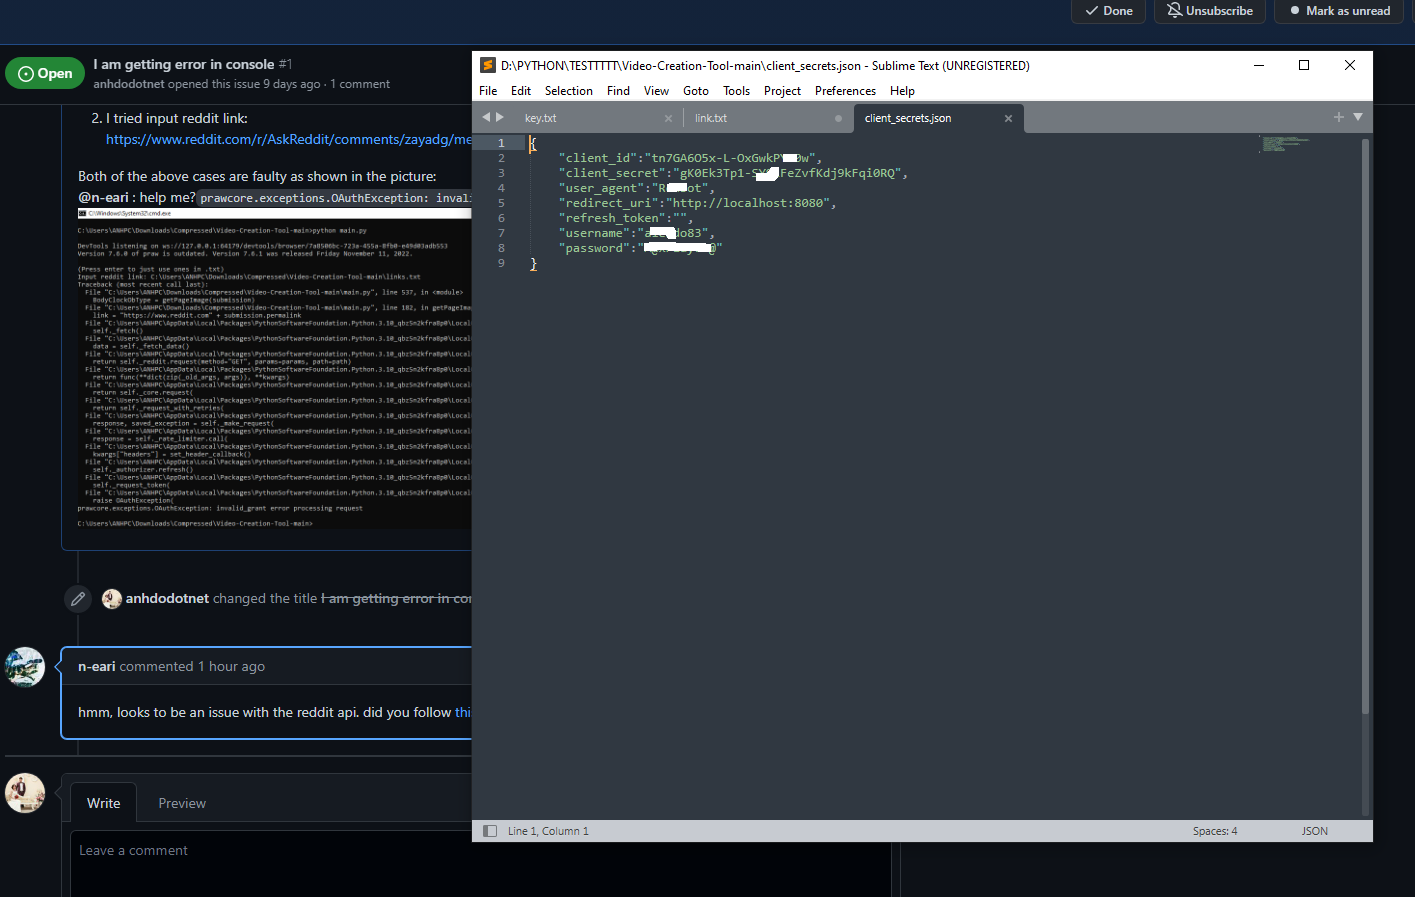Change syntax via JSON selector in status bar
Image resolution: width=1415 pixels, height=897 pixels.
tap(1315, 831)
